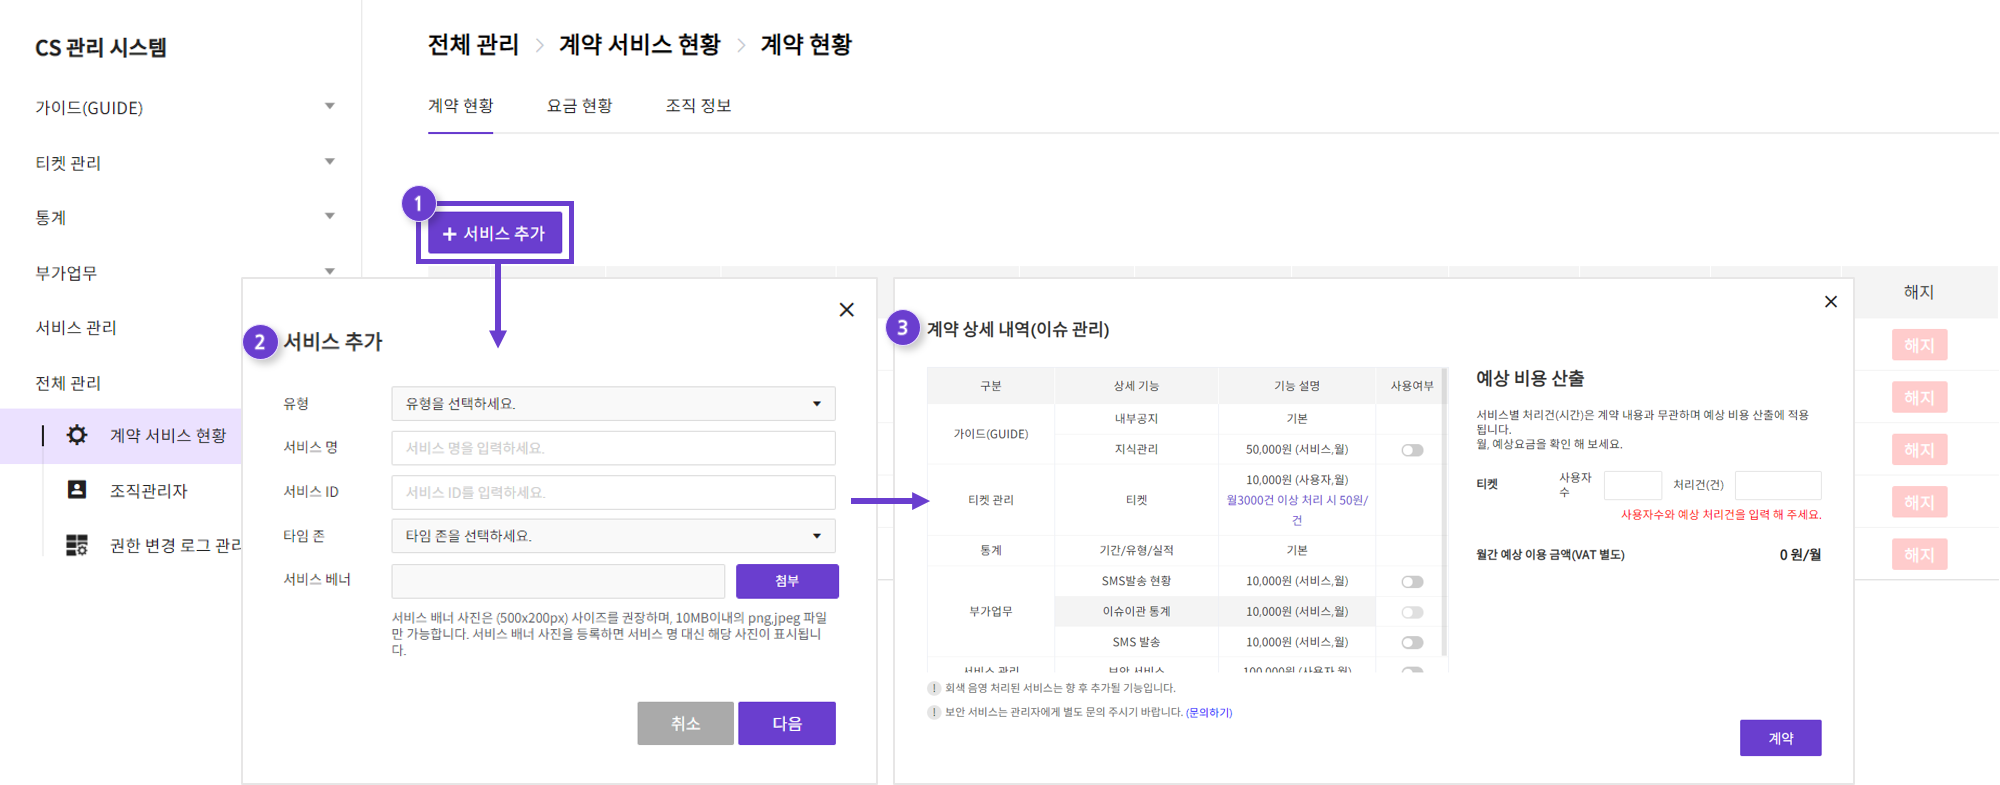Close the 서비스 추가 dialog with X

(846, 310)
